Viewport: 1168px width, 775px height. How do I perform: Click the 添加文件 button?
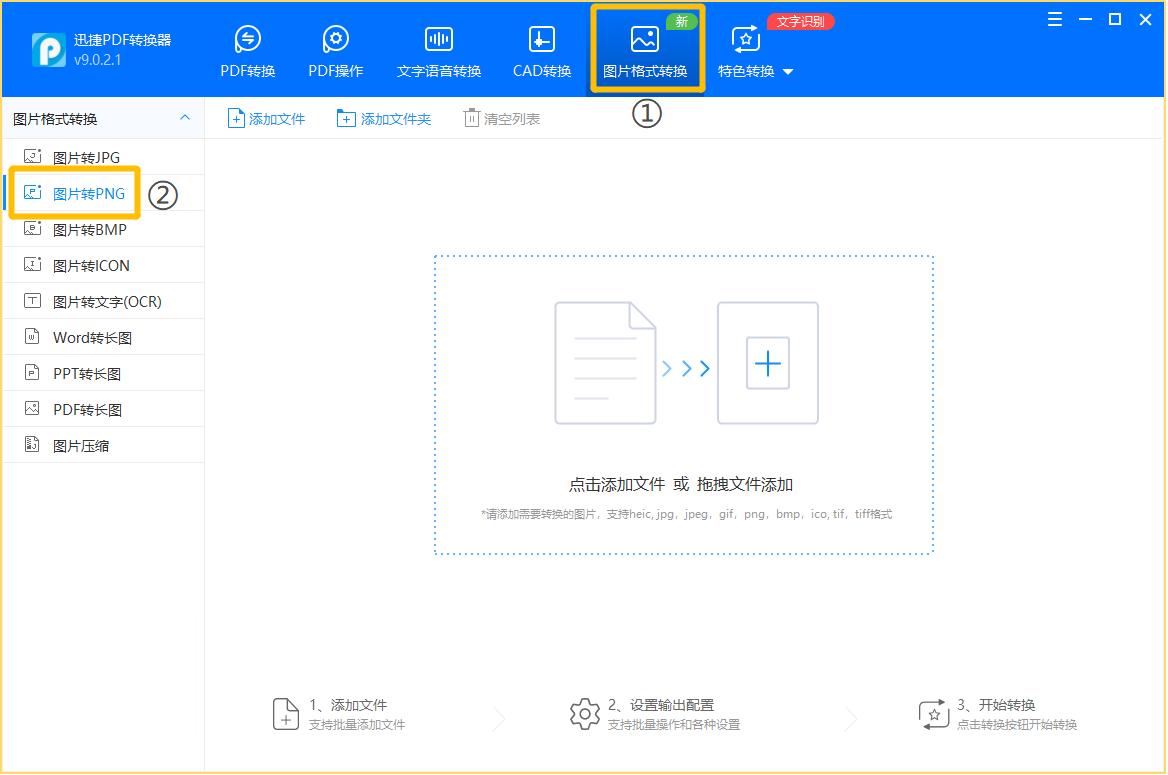click(x=265, y=117)
